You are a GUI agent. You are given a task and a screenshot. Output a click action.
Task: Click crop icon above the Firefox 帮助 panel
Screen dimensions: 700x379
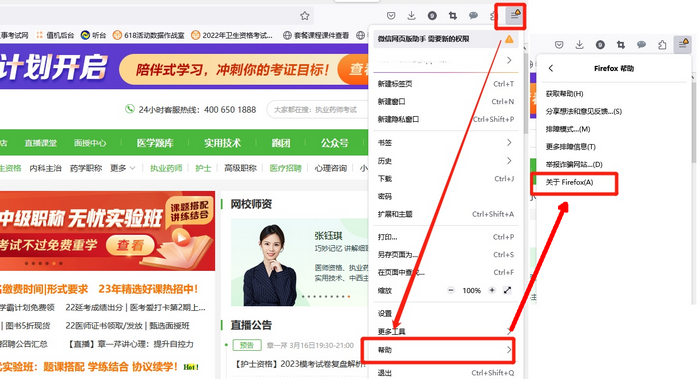pos(621,45)
